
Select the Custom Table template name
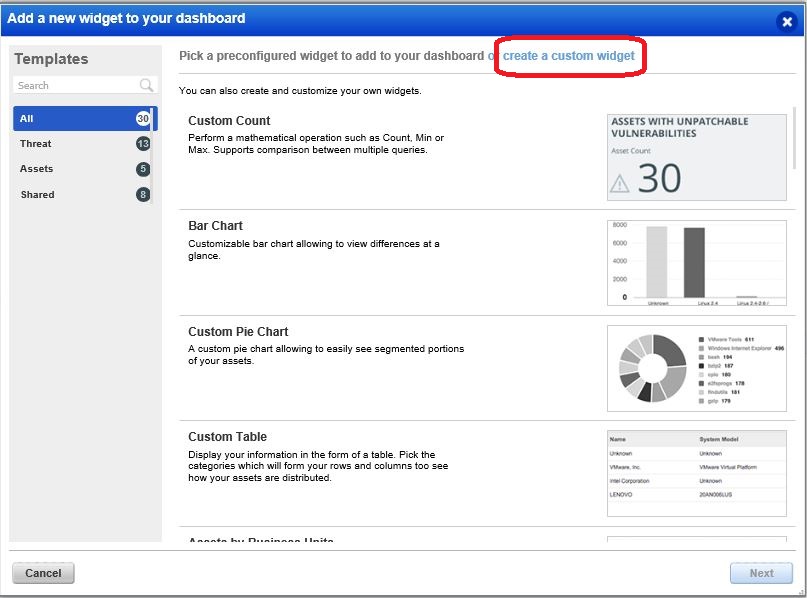pos(228,437)
